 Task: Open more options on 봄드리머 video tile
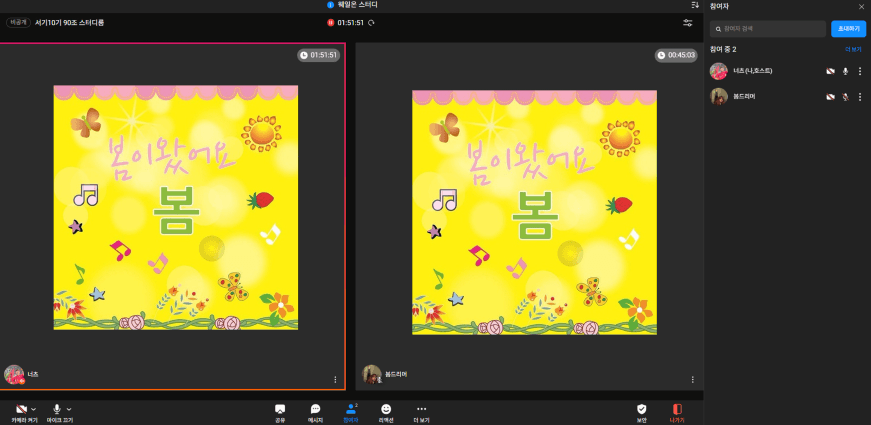693,379
